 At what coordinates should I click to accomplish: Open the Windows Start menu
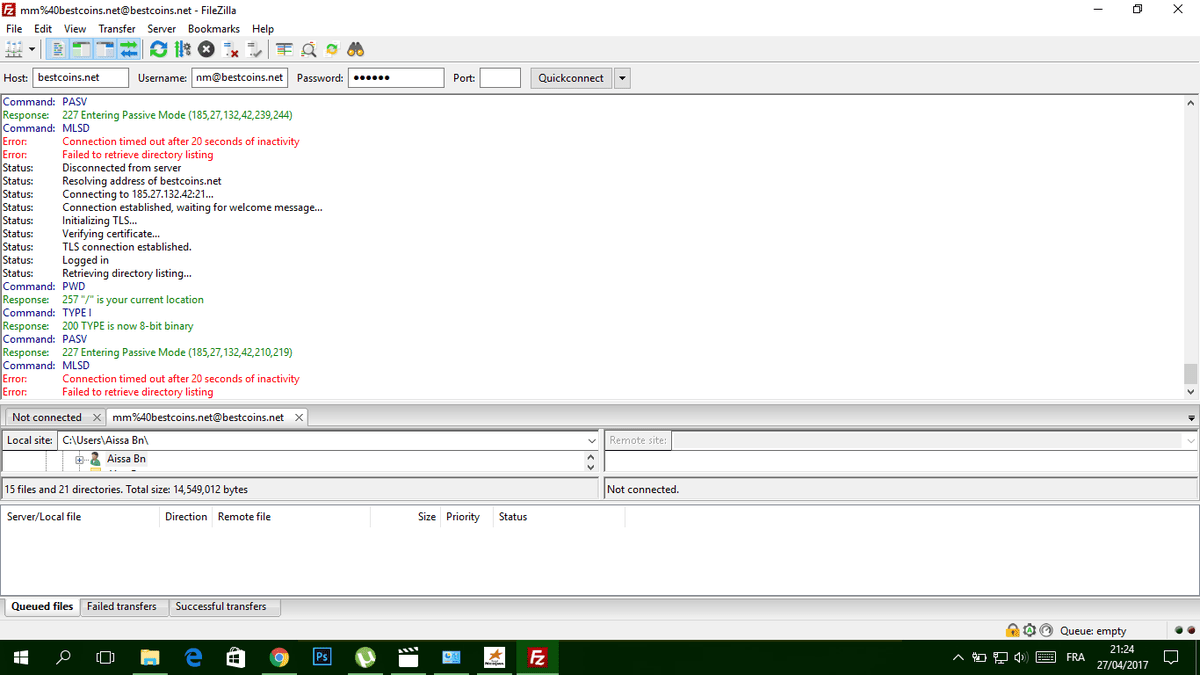[x=20, y=657]
